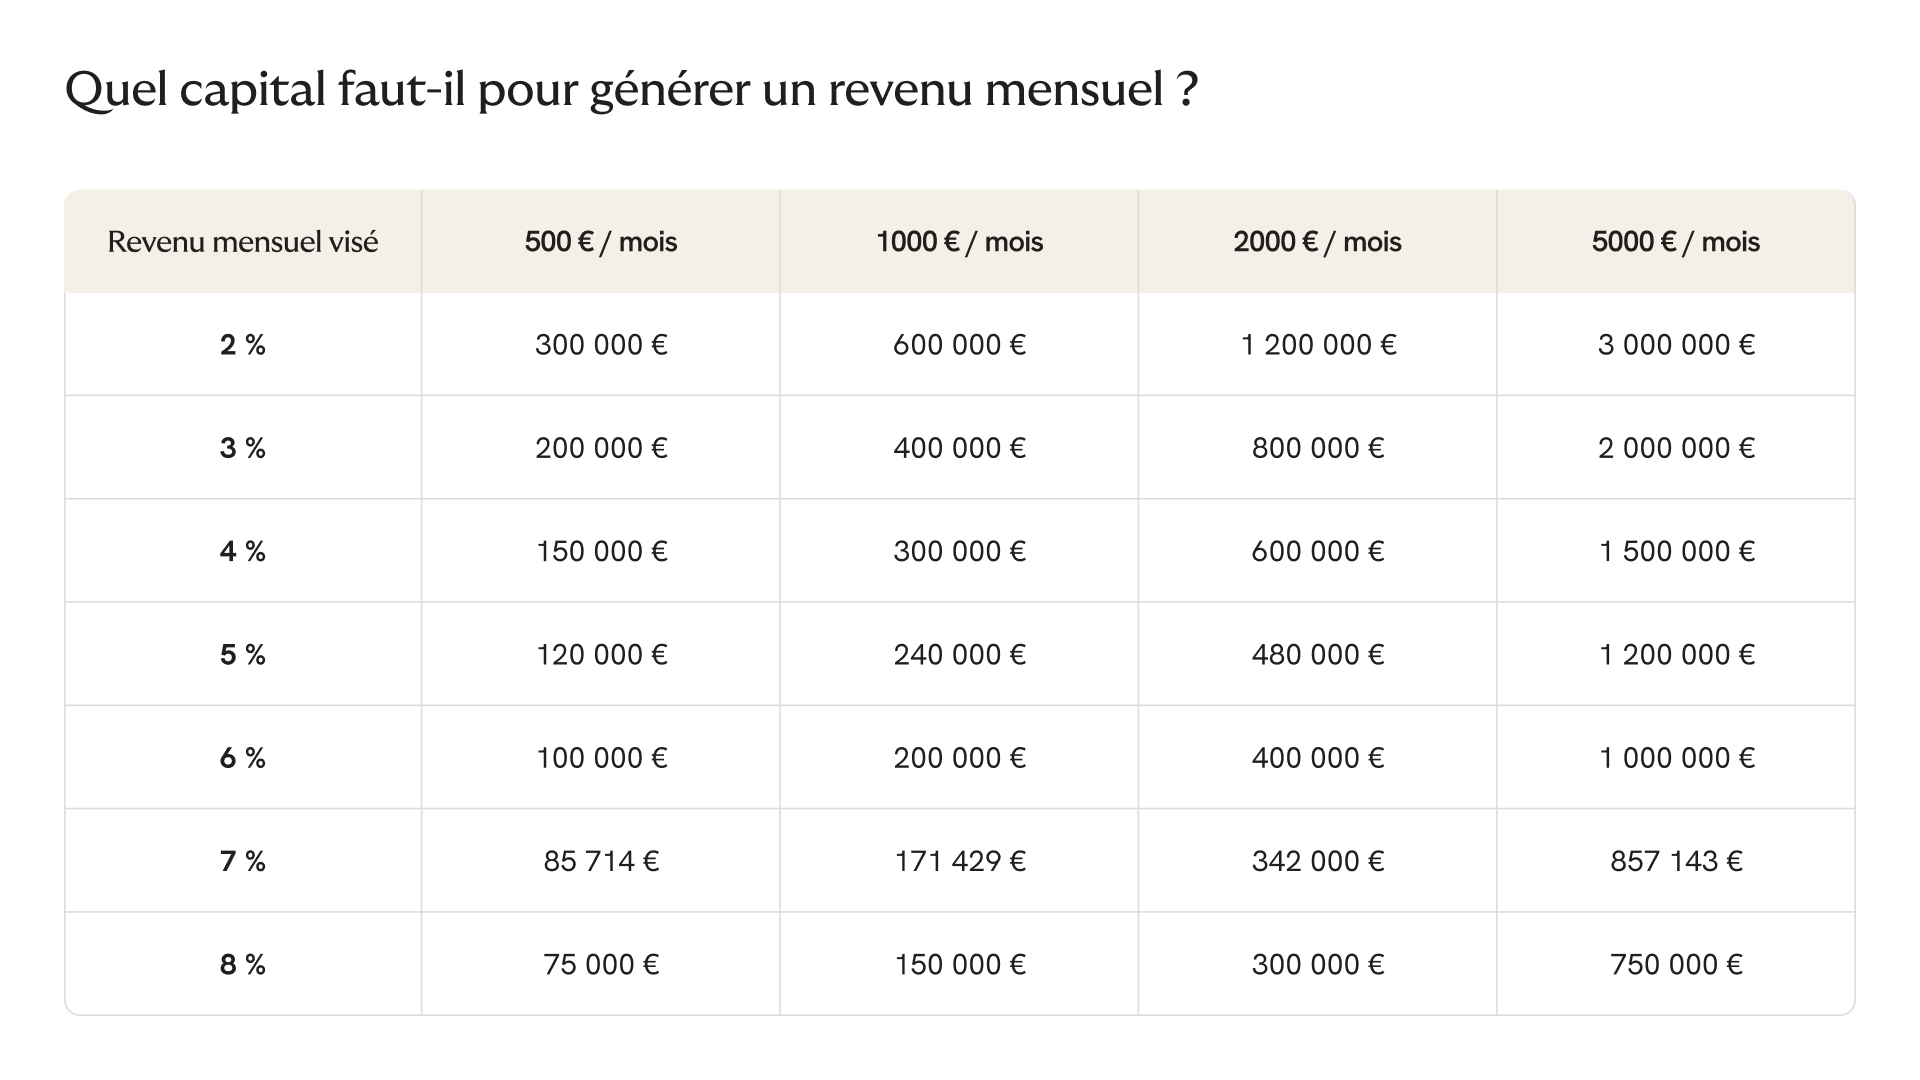The width and height of the screenshot is (1920, 1080).
Task: Click the 240 000 € cell
Action: tap(960, 655)
